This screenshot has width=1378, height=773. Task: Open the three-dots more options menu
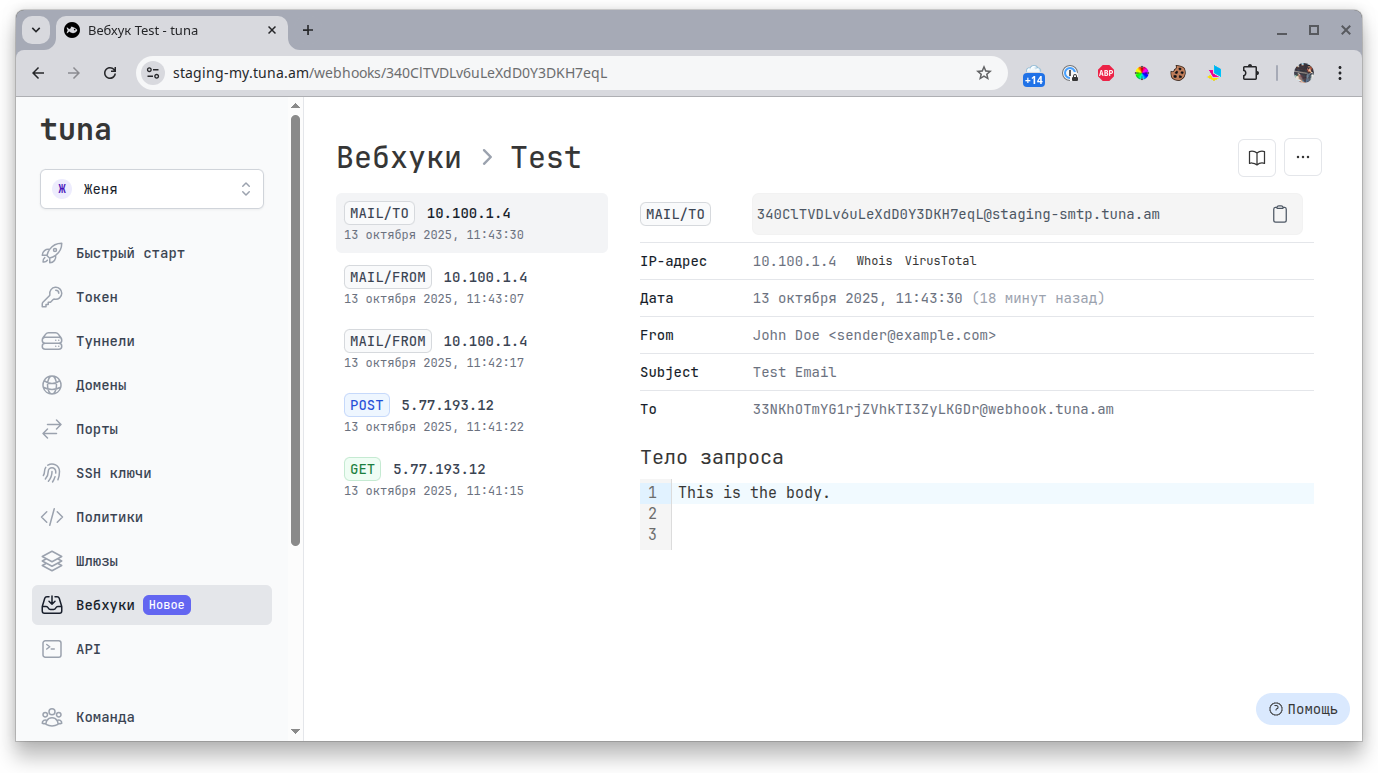pyautogui.click(x=1302, y=157)
